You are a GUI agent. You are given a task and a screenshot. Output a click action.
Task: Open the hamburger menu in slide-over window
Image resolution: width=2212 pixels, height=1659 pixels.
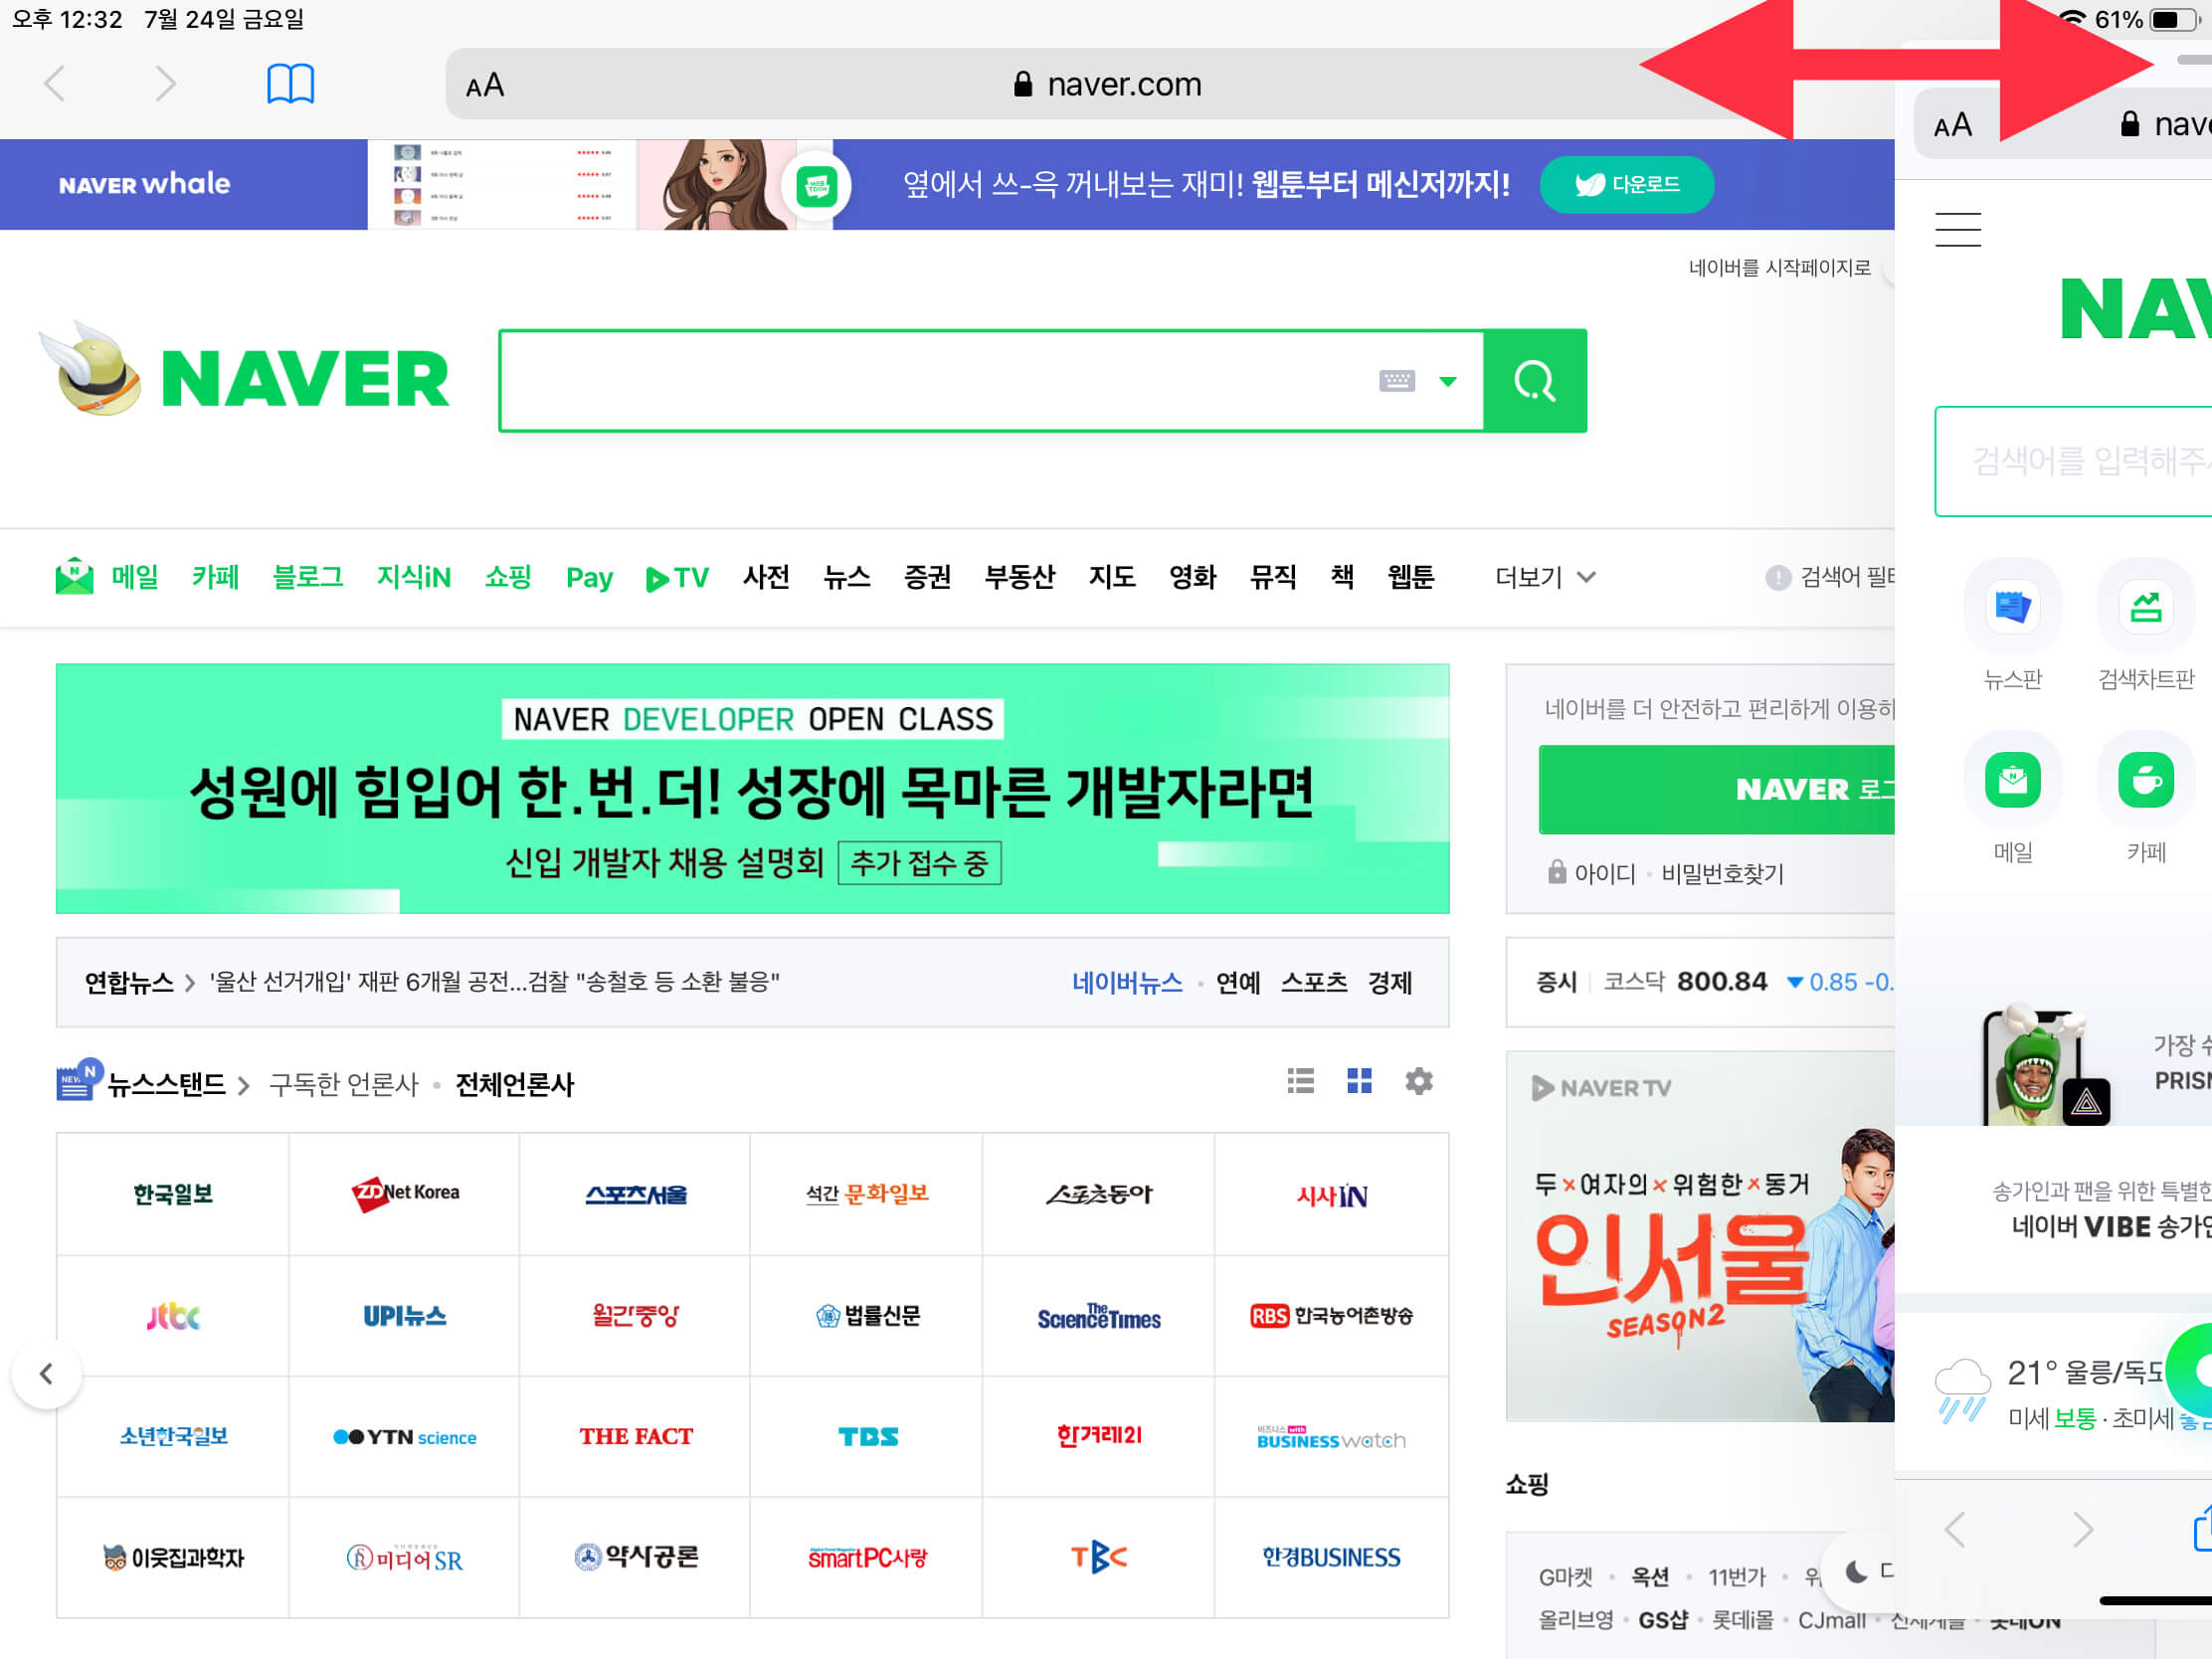1957,230
